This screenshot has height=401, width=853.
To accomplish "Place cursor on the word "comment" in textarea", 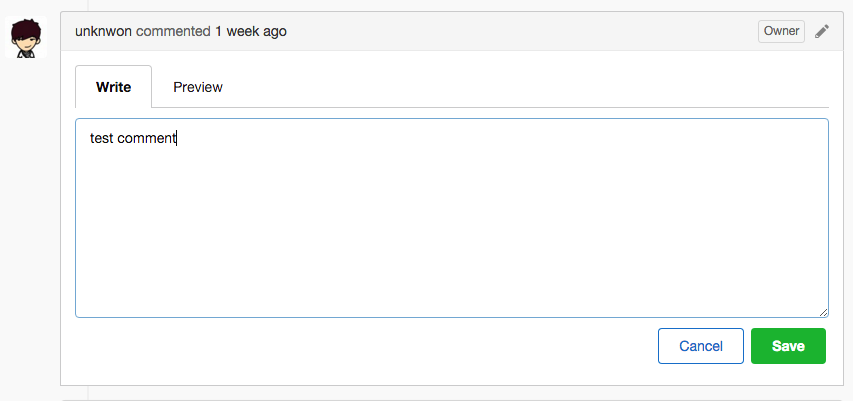I will click(146, 138).
